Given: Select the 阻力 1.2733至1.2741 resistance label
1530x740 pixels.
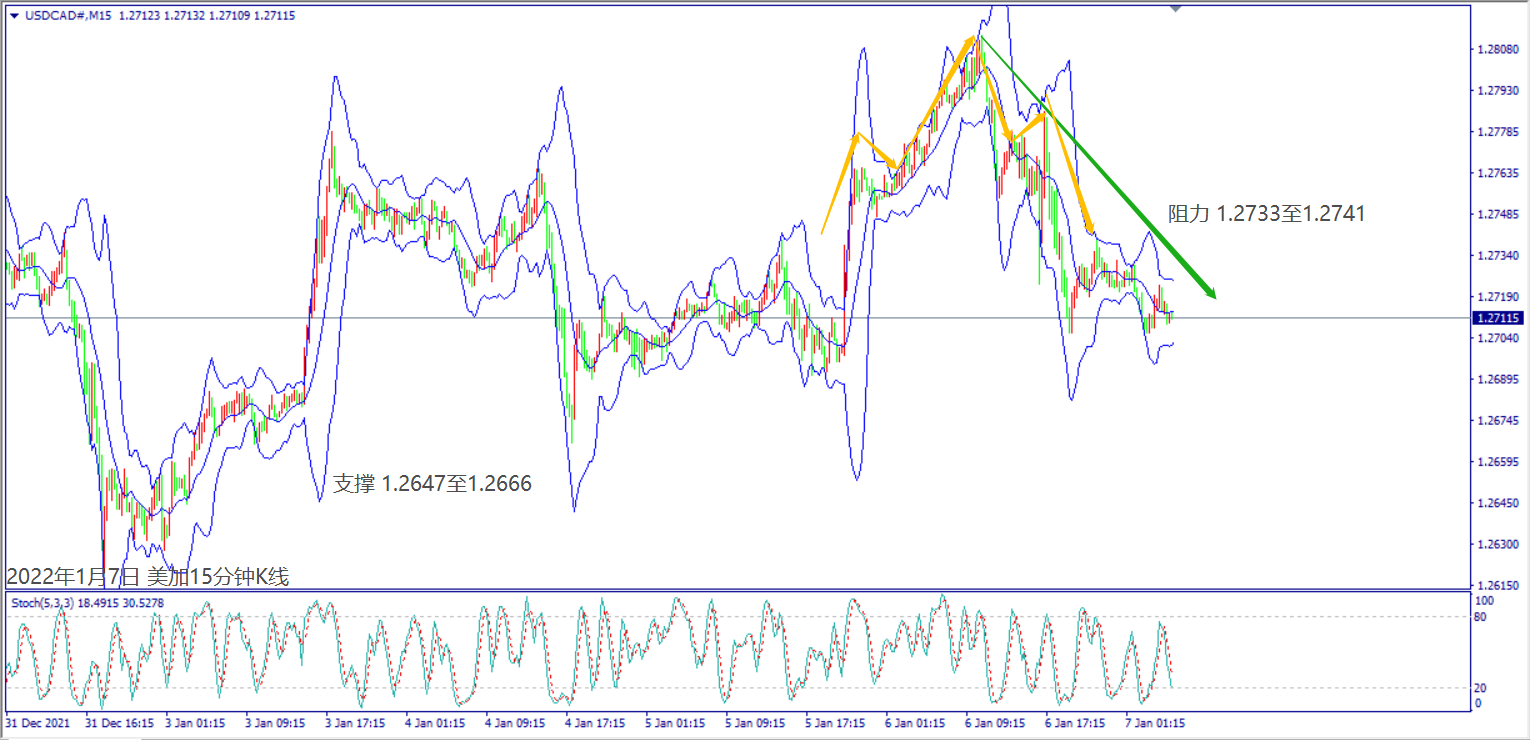Looking at the screenshot, I should 1266,213.
